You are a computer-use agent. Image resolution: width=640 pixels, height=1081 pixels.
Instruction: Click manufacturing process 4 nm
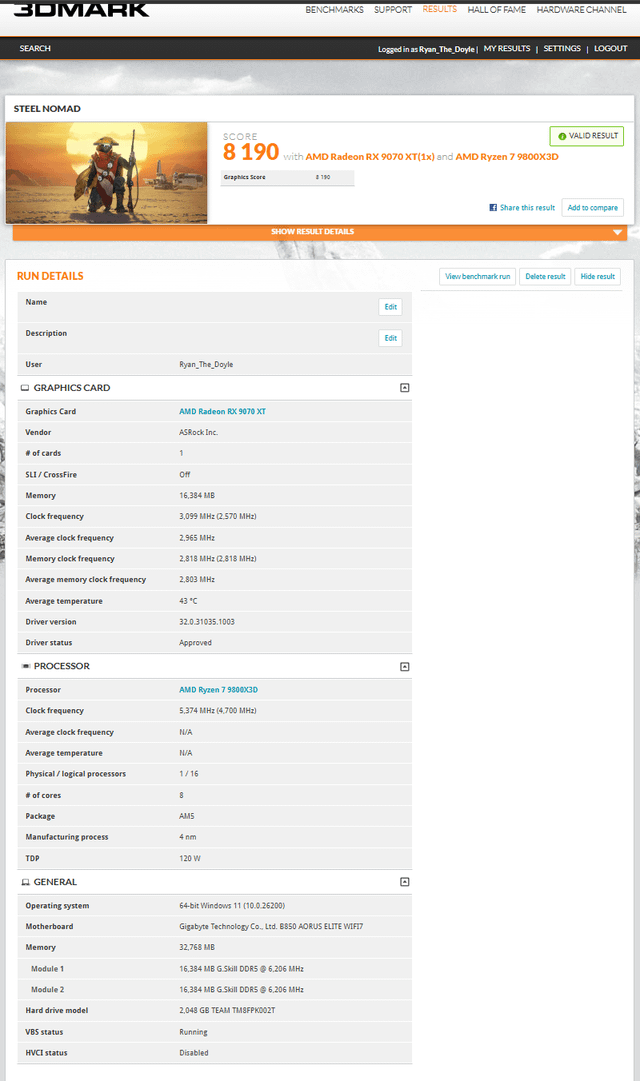[x=188, y=837]
